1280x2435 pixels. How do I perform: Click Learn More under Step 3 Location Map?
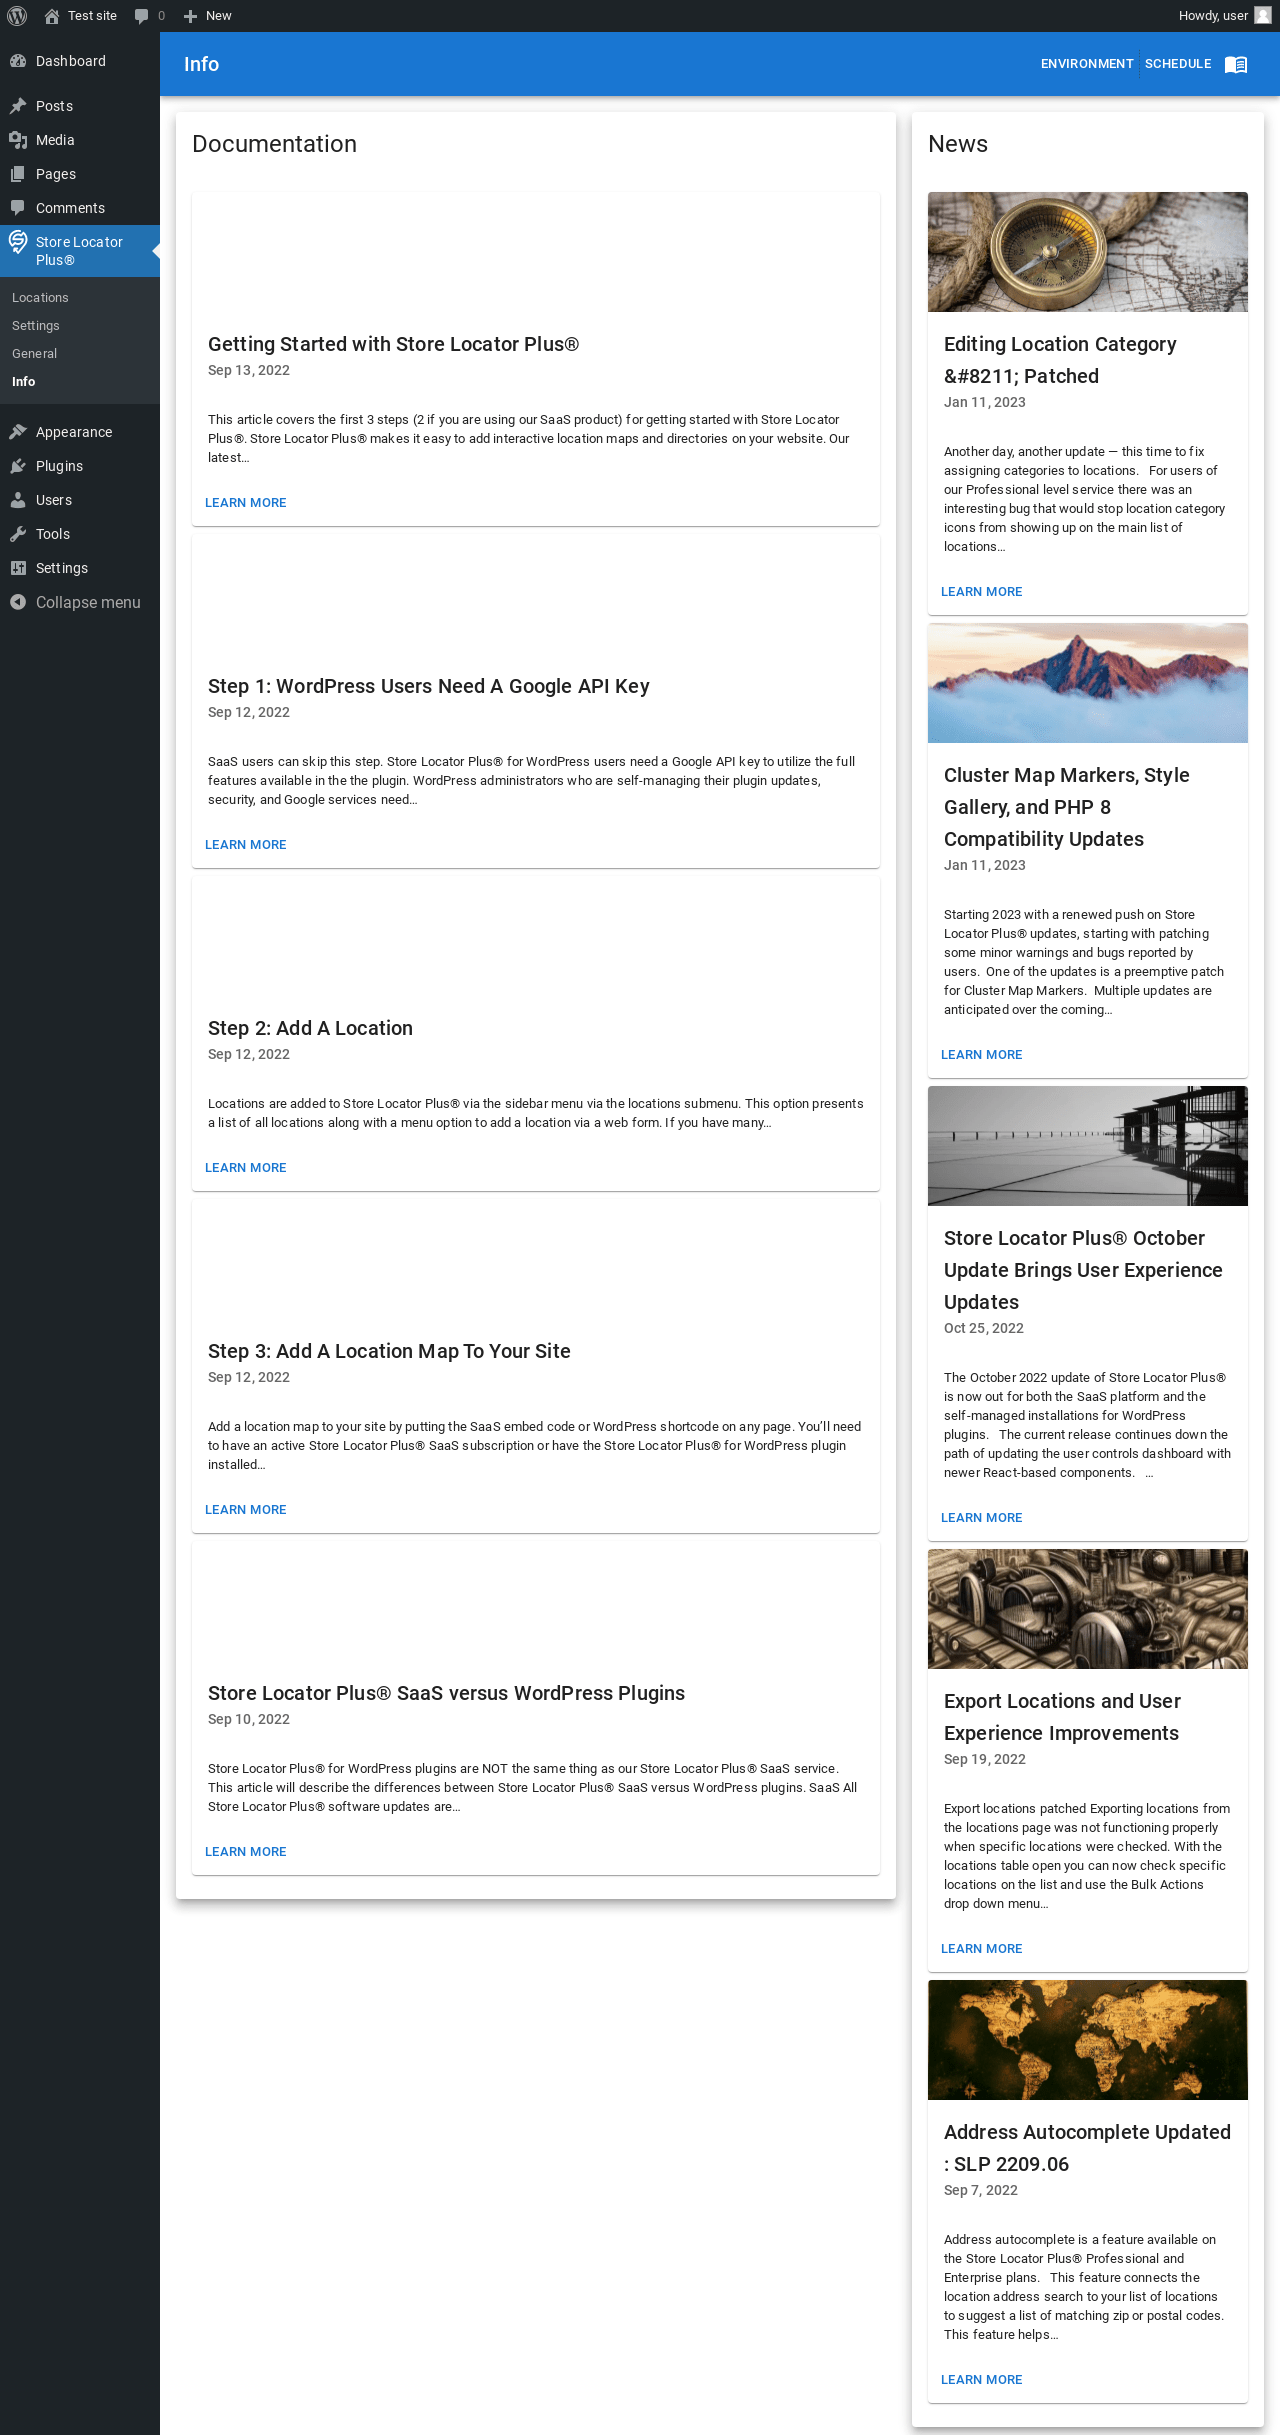[x=246, y=1510]
